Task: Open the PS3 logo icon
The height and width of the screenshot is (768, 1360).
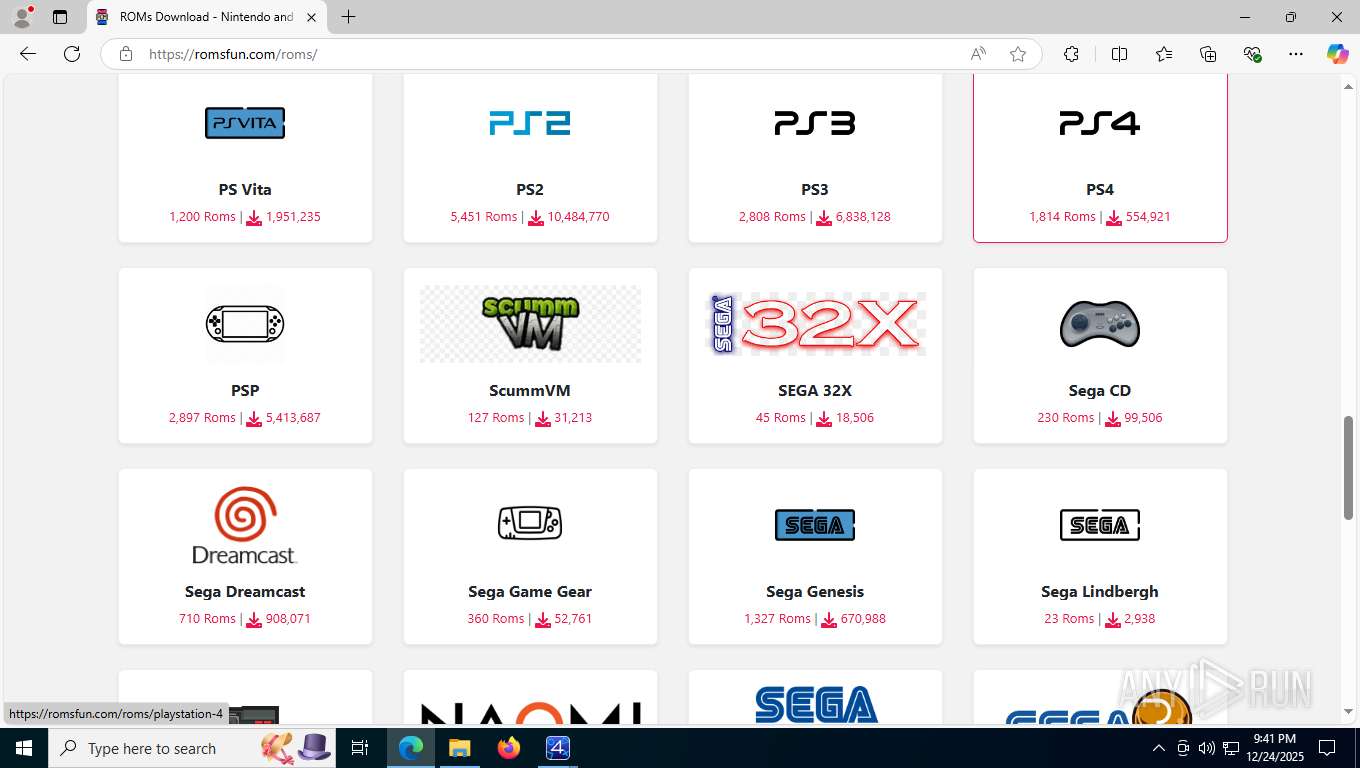Action: pyautogui.click(x=815, y=123)
